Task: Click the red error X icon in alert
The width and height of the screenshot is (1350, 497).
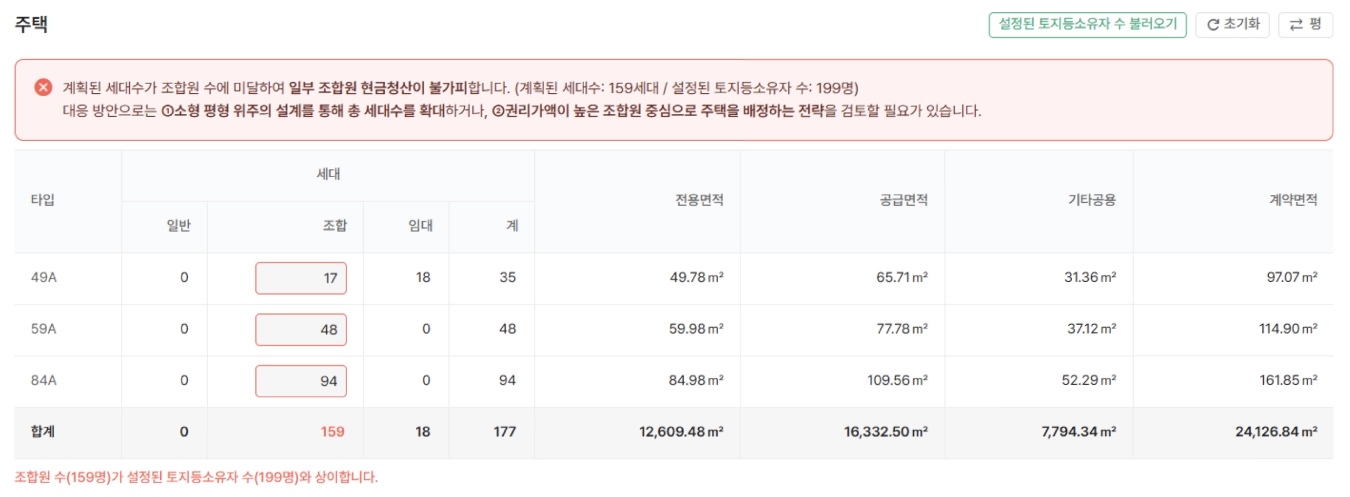Action: click(43, 87)
